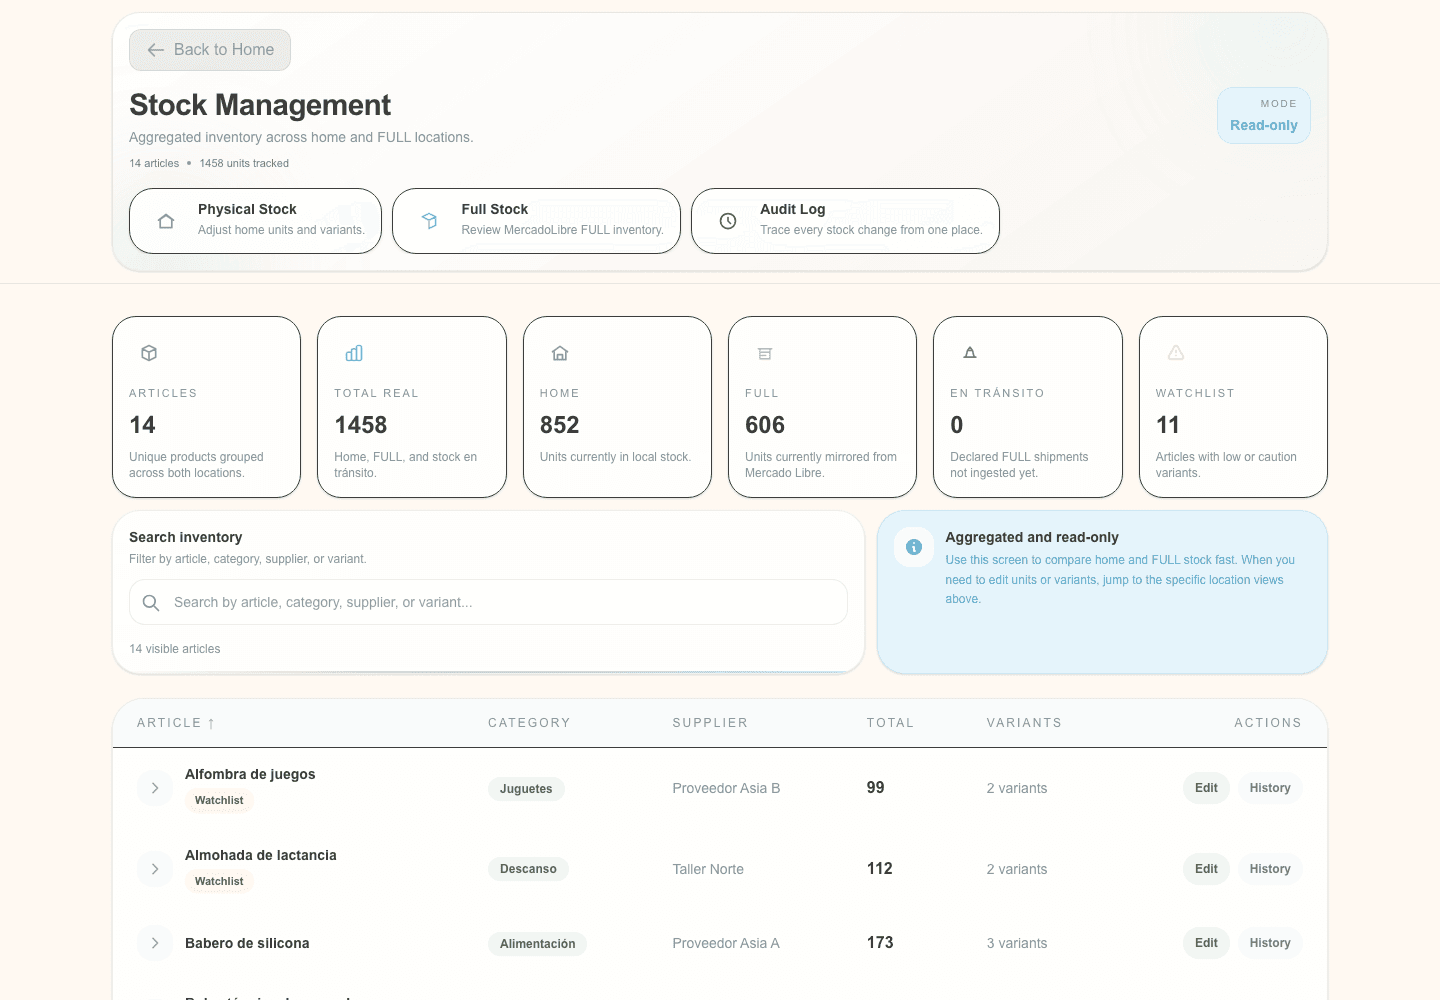Focus the search inventory input field
1440x1000 pixels.
(x=488, y=602)
